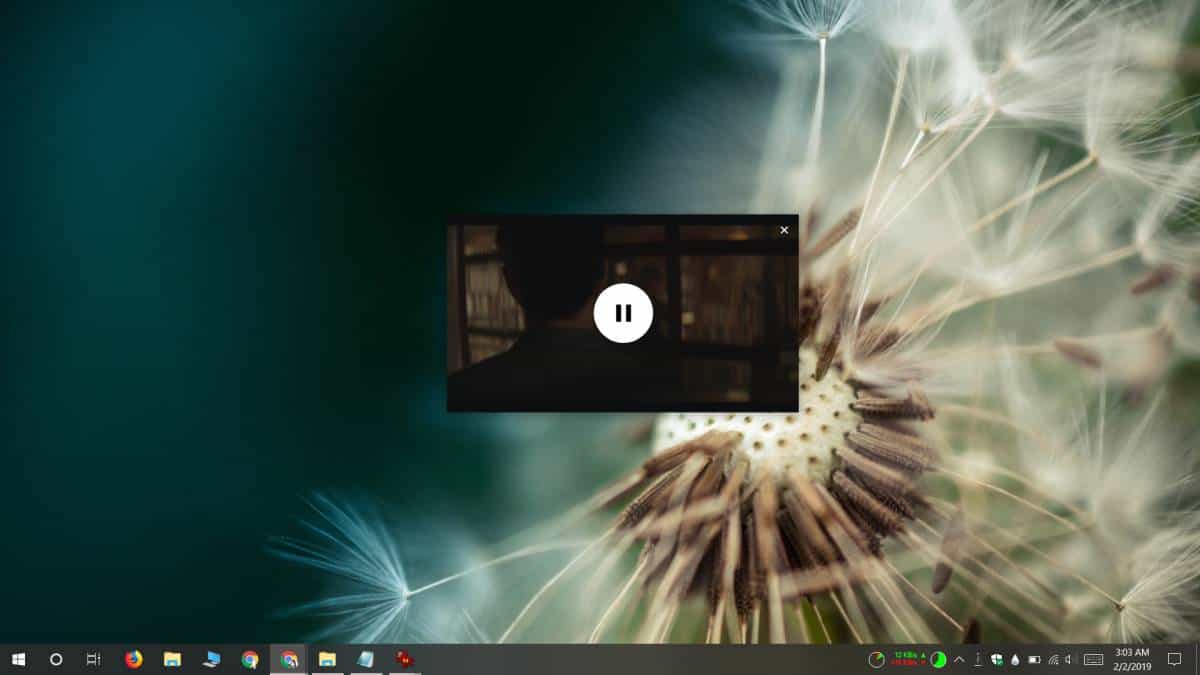The height and width of the screenshot is (675, 1200).
Task: Open Windows Security shield tray icon
Action: 997,659
